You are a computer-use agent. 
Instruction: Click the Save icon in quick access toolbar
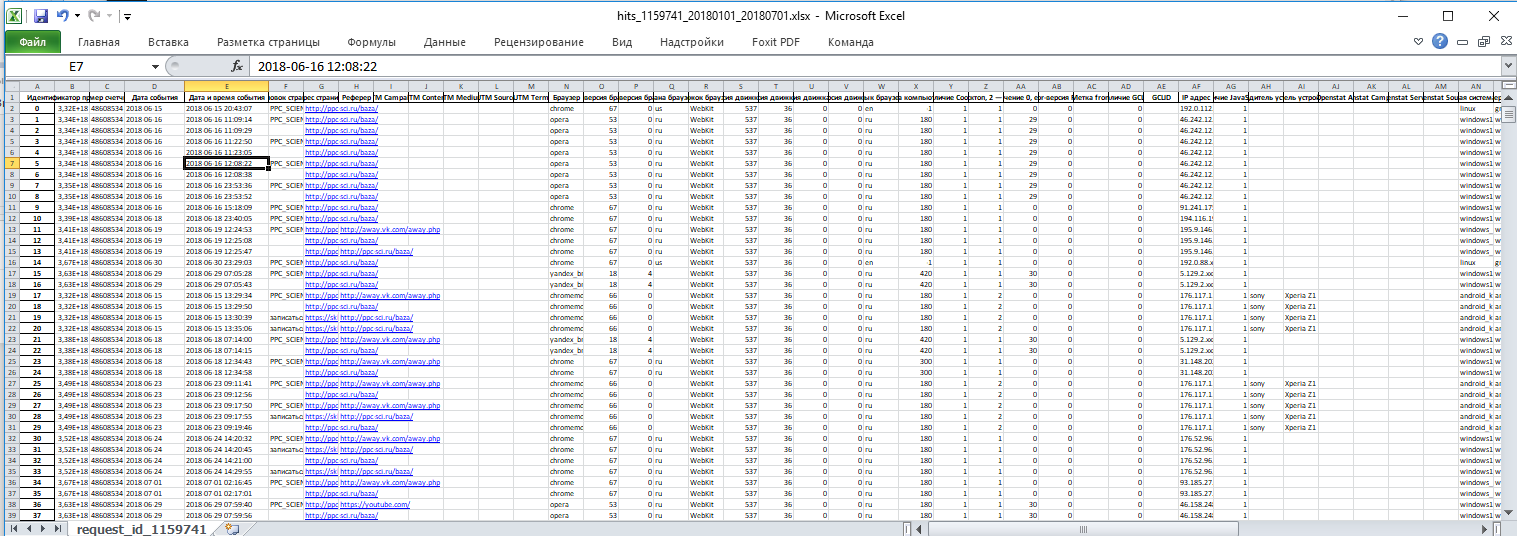tap(41, 17)
